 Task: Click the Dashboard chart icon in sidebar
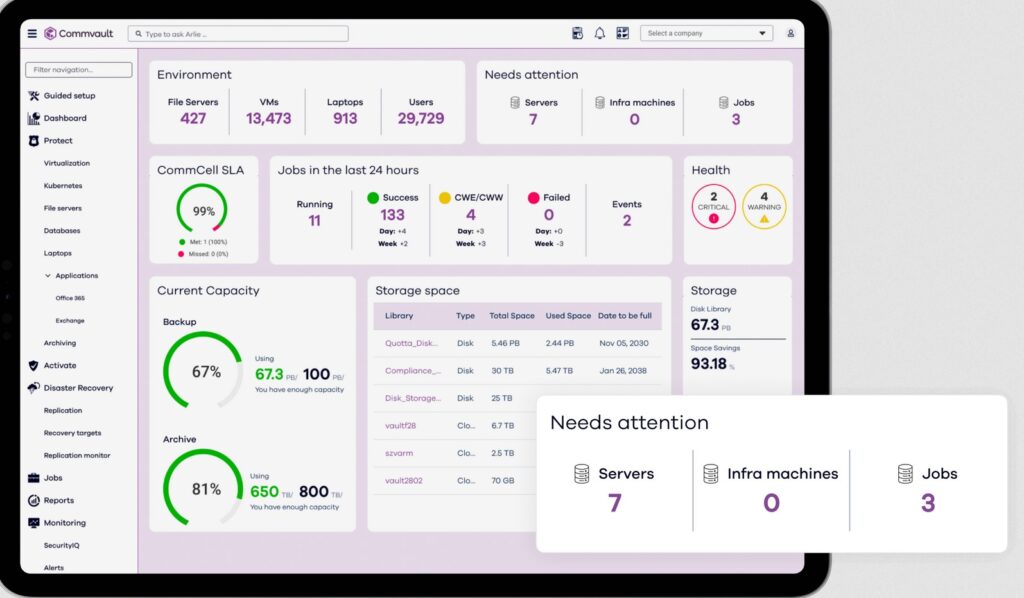coord(34,118)
